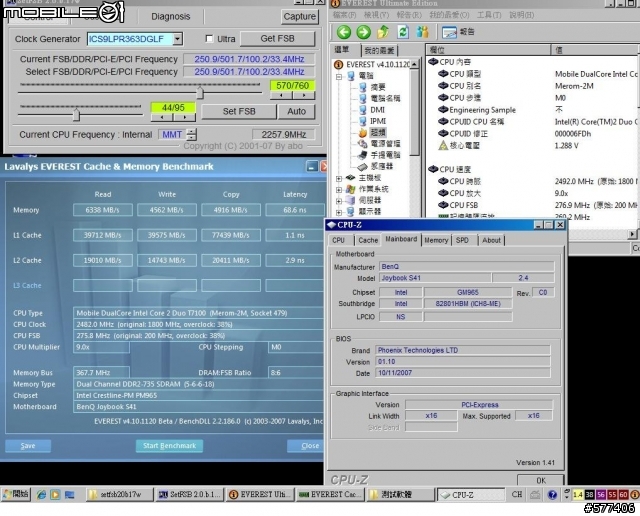Open the EVEREST report toolbar button

click(458, 32)
